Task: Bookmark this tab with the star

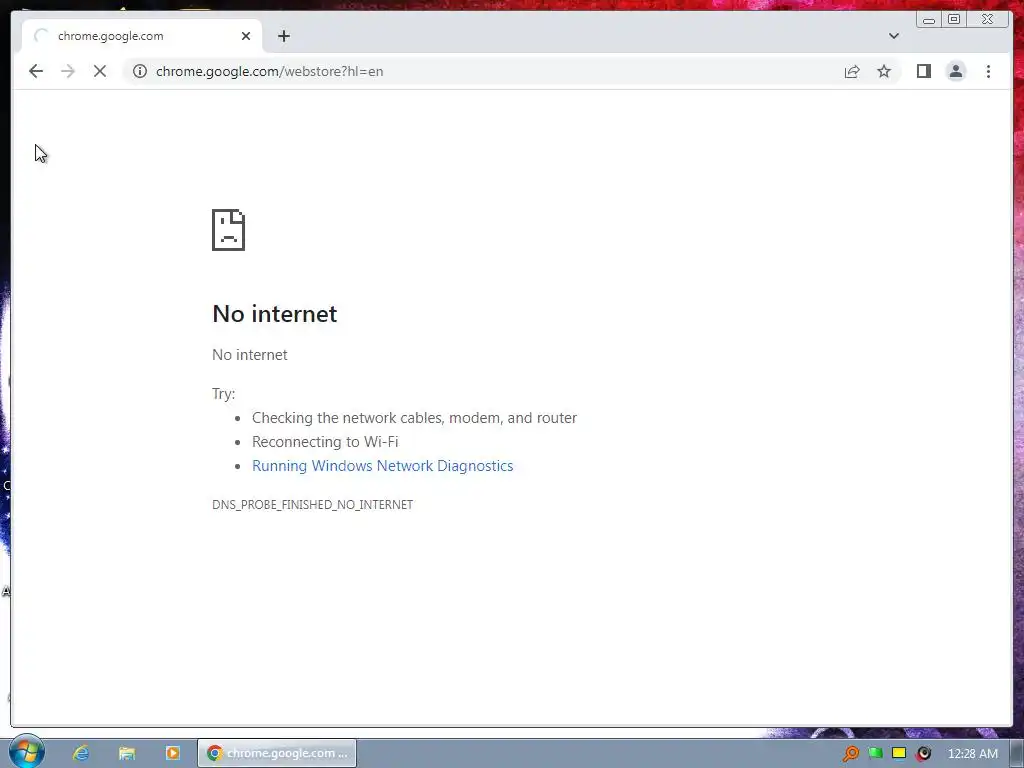Action: coord(884,71)
